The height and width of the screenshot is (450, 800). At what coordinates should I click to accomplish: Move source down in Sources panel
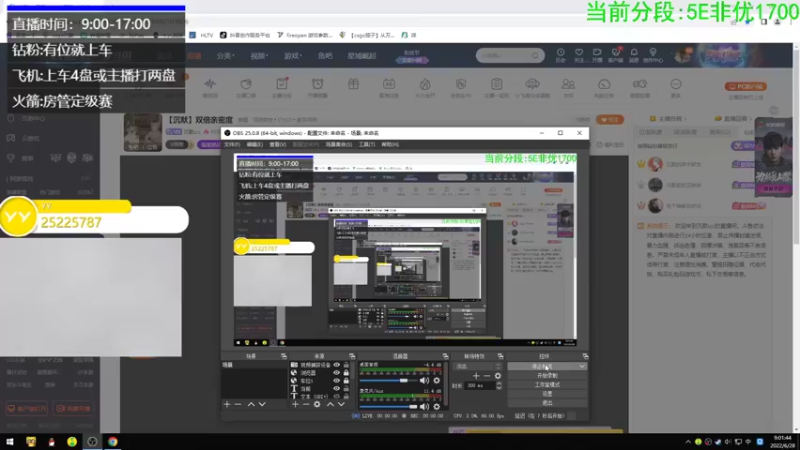click(341, 405)
